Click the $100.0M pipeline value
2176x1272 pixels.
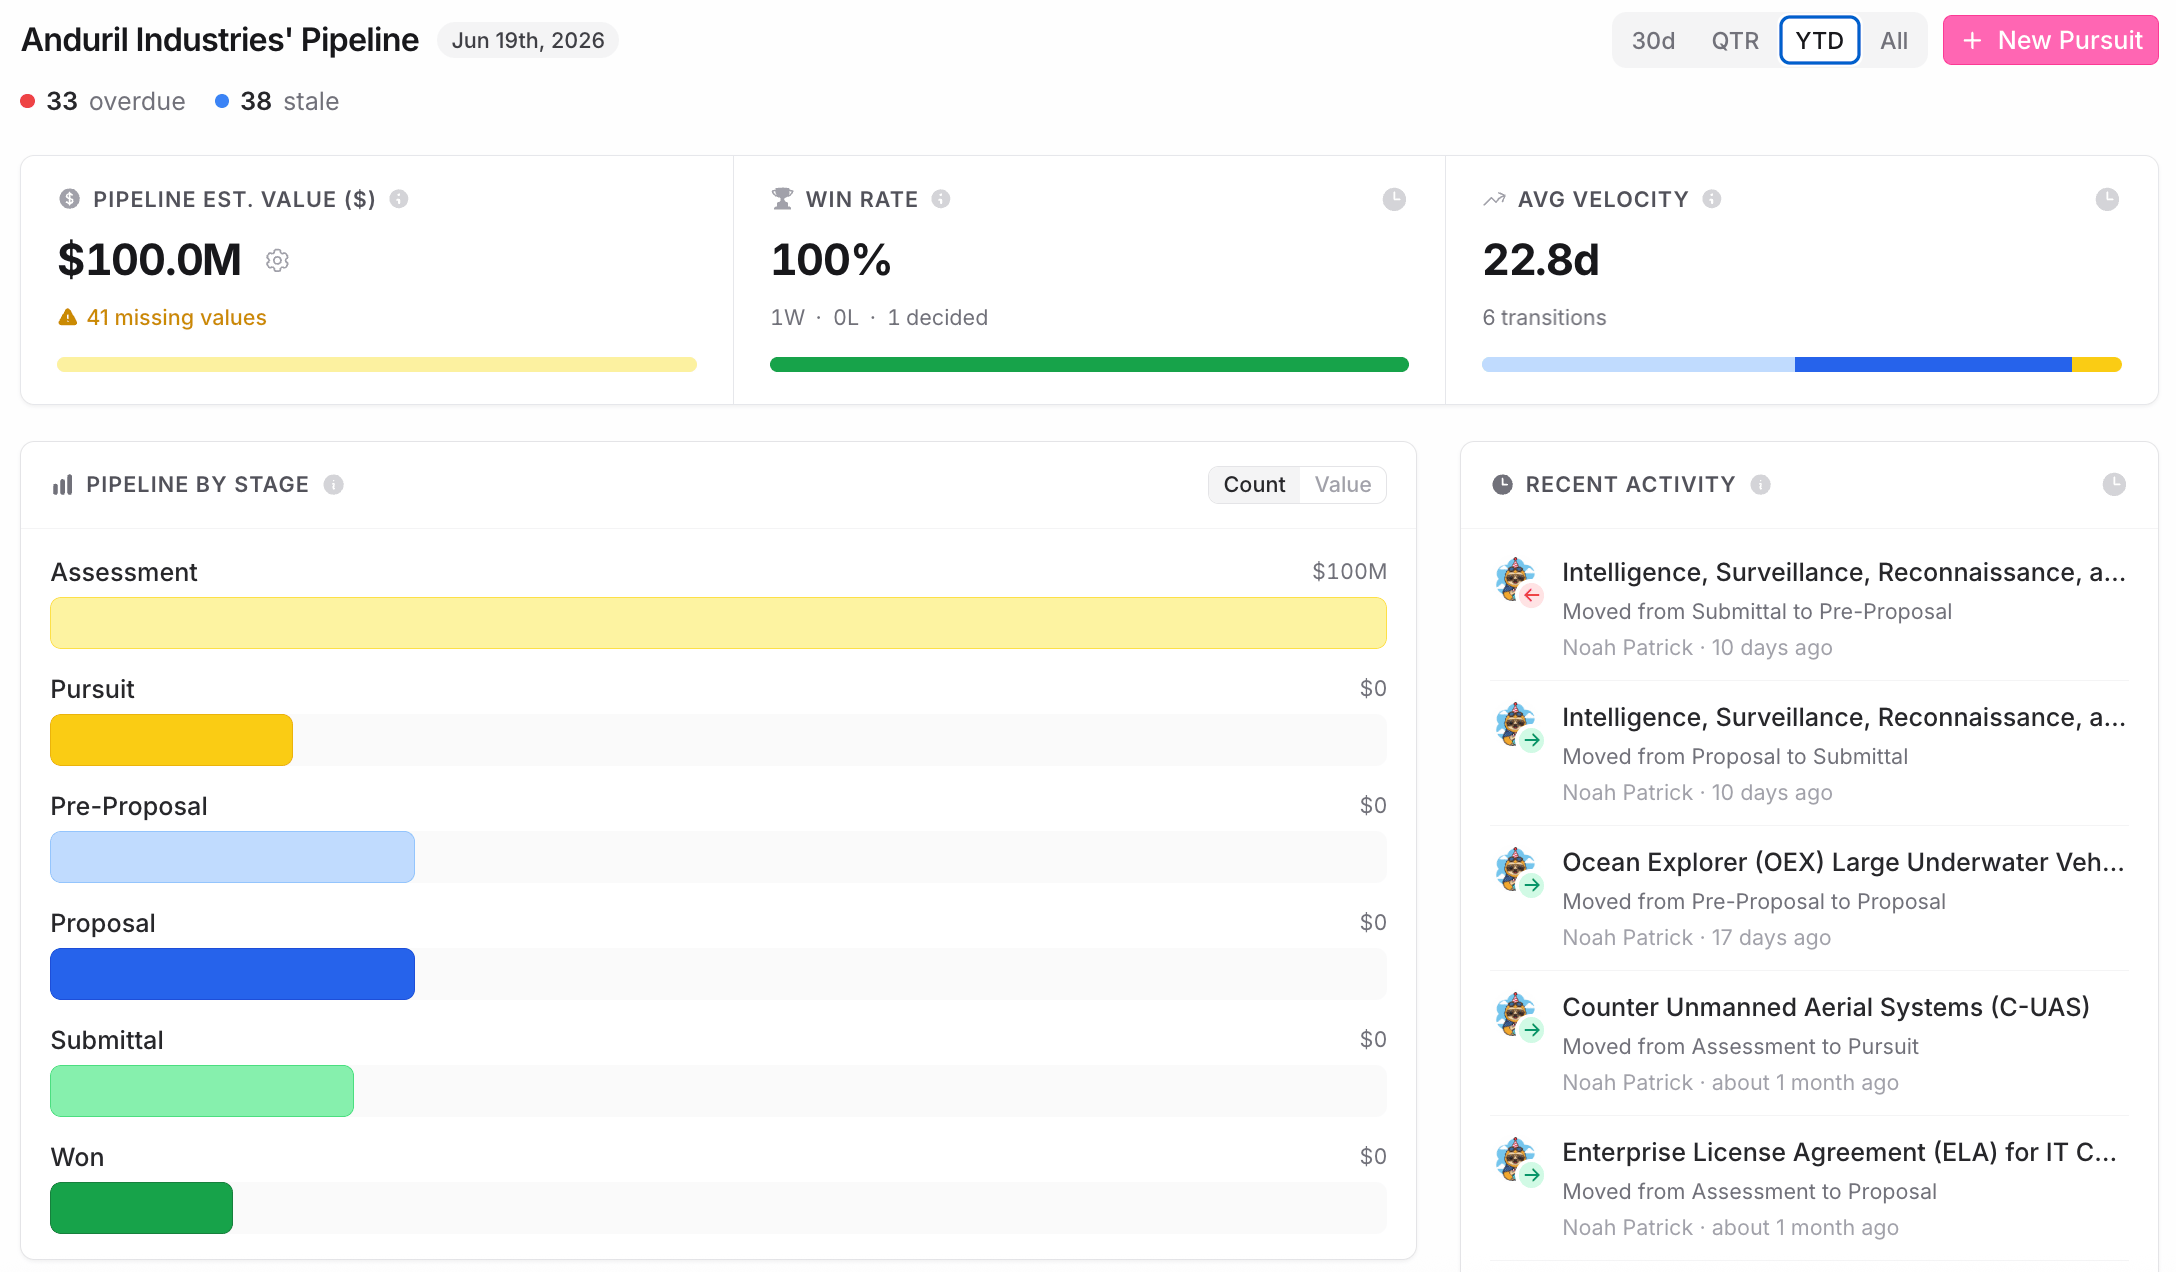pyautogui.click(x=150, y=260)
